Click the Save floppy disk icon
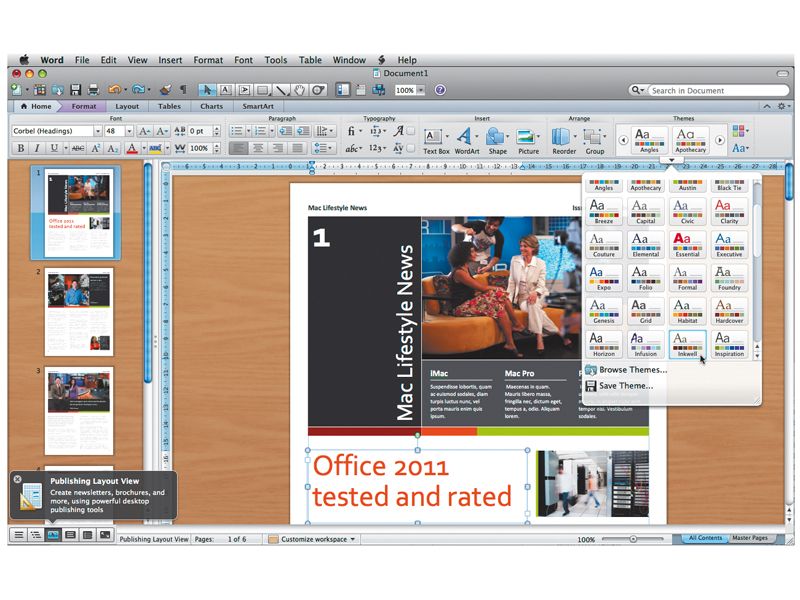Viewport: 800px width, 600px height. (x=76, y=90)
